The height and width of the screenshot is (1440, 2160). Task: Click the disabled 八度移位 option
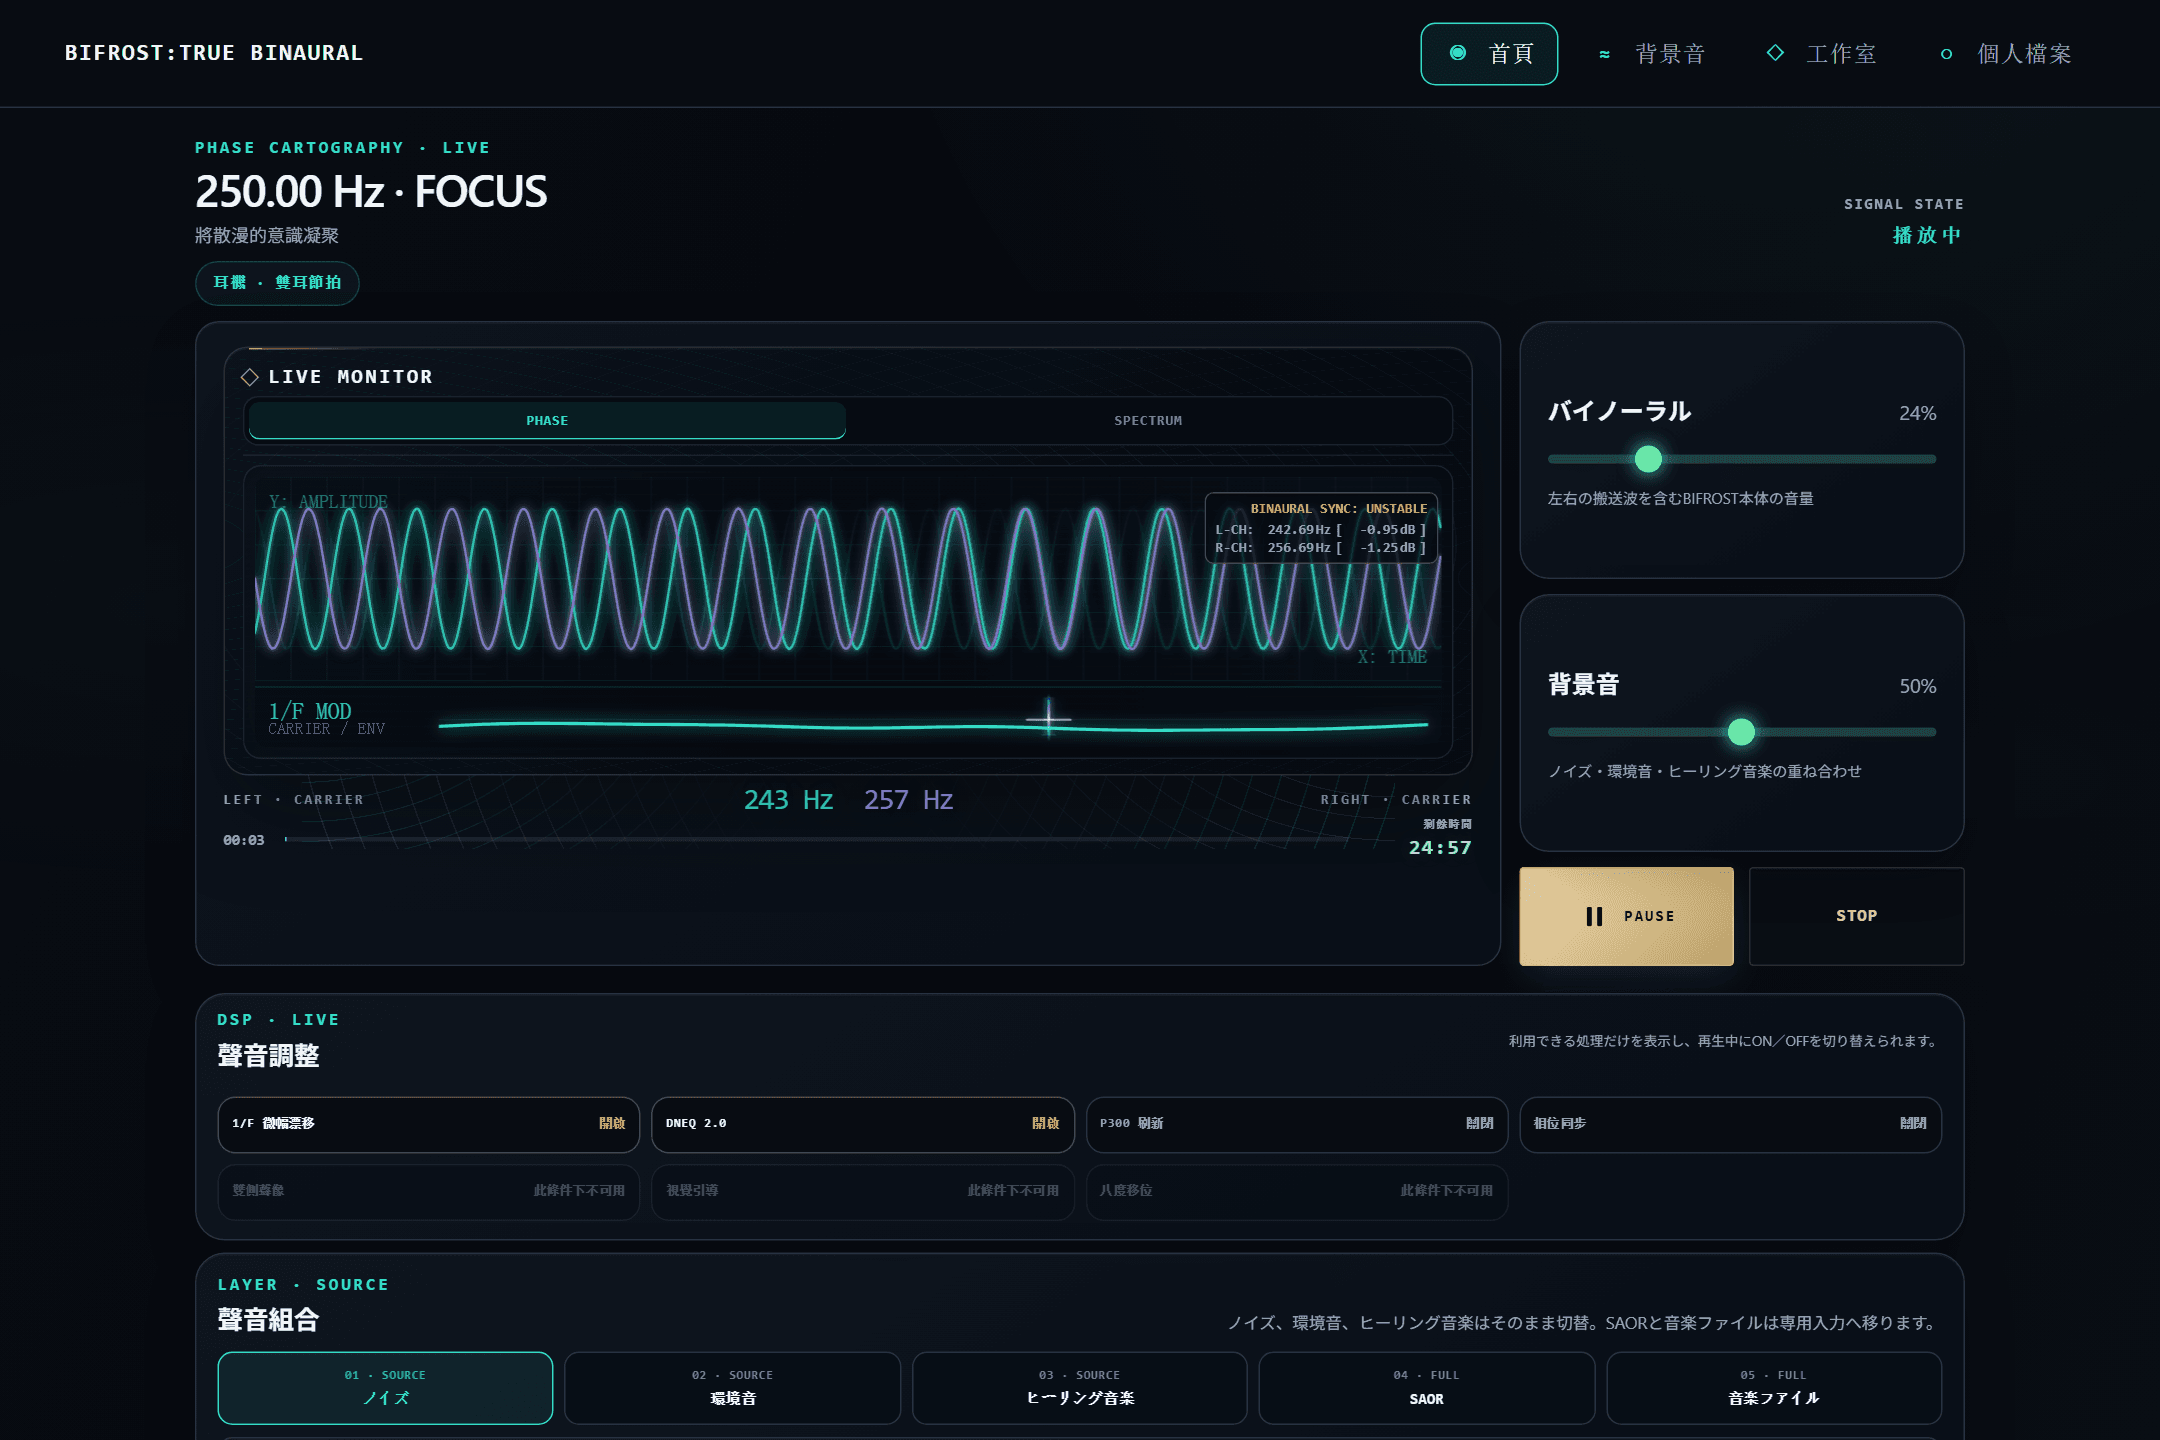tap(1297, 1191)
